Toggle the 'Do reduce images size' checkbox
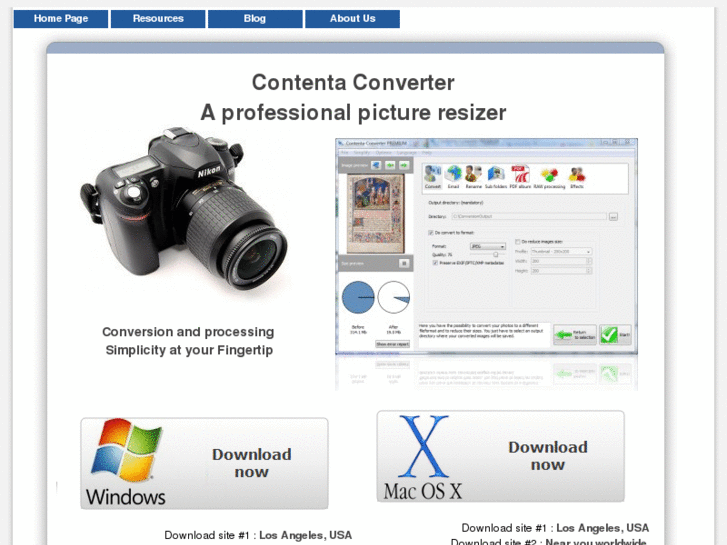 point(517,242)
